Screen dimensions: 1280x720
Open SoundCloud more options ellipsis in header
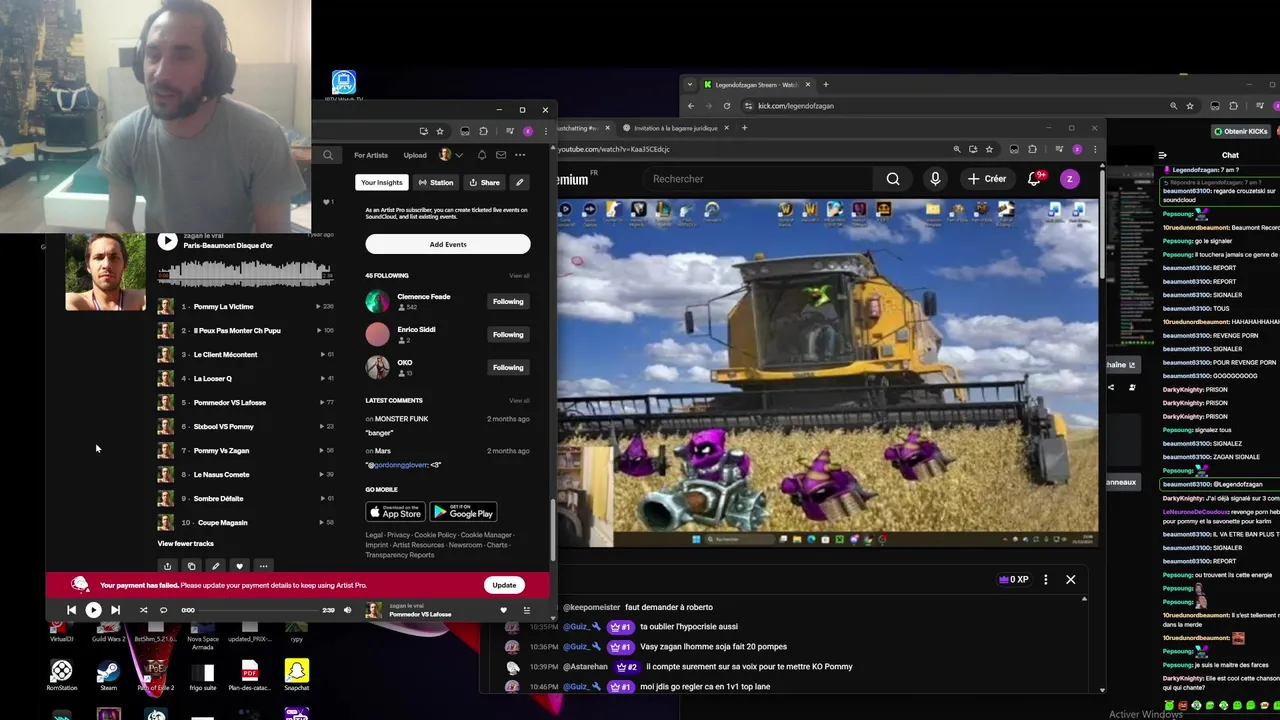pyautogui.click(x=520, y=155)
